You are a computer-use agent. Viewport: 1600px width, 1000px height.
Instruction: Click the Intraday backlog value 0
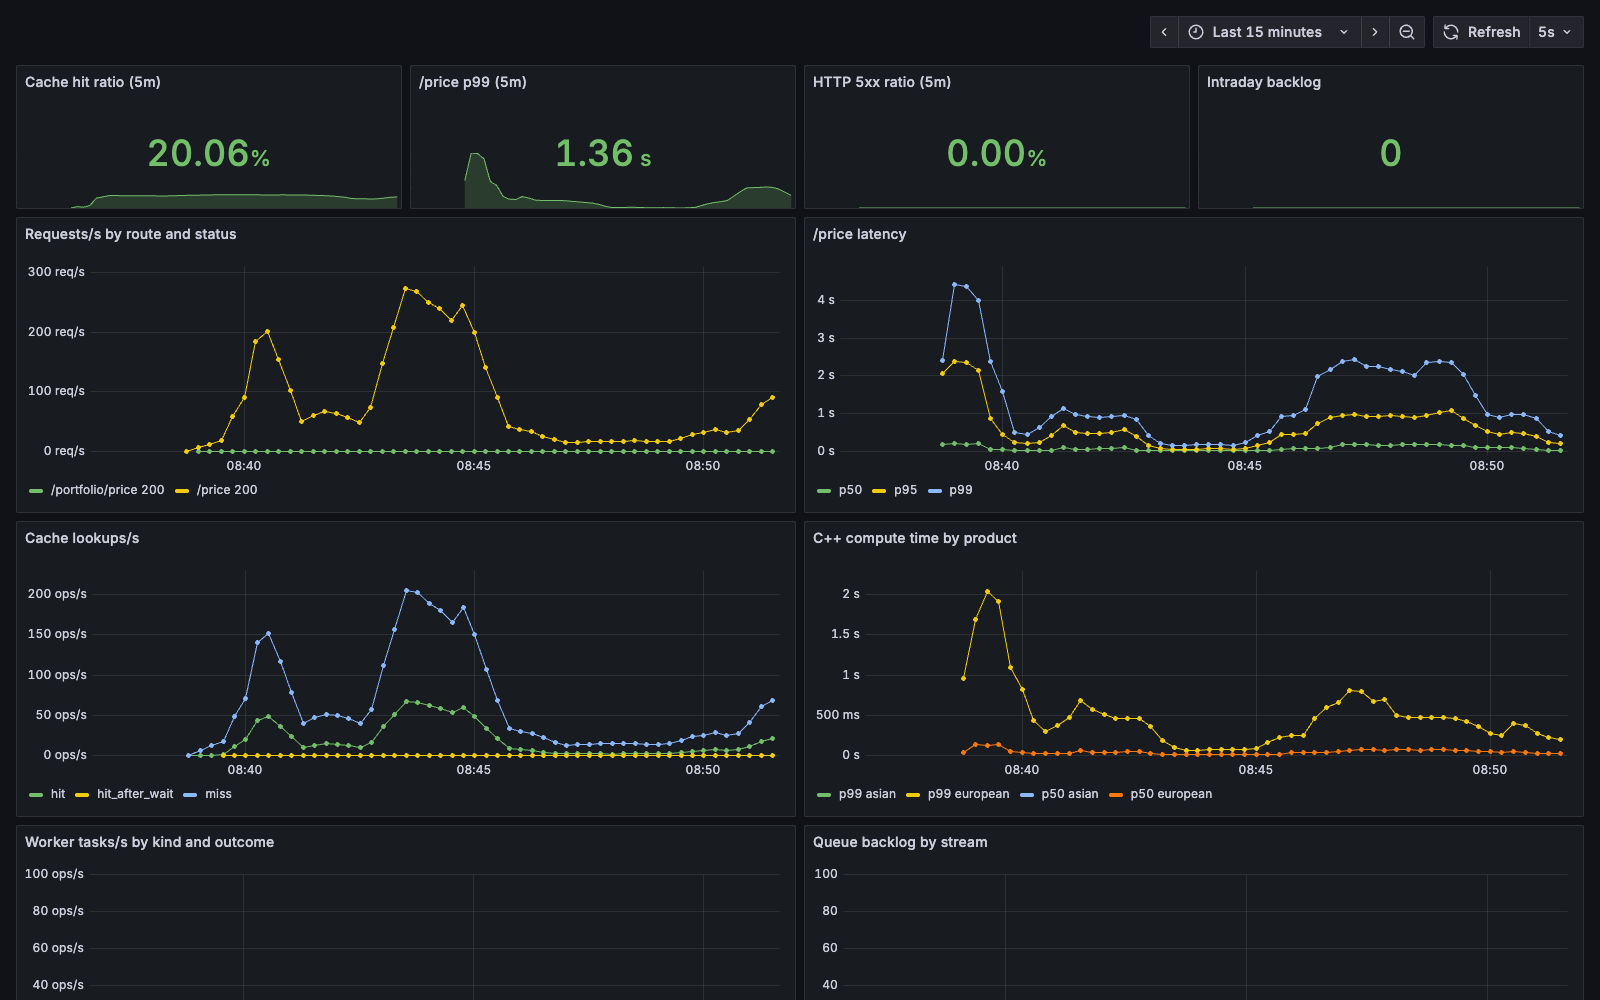1391,153
